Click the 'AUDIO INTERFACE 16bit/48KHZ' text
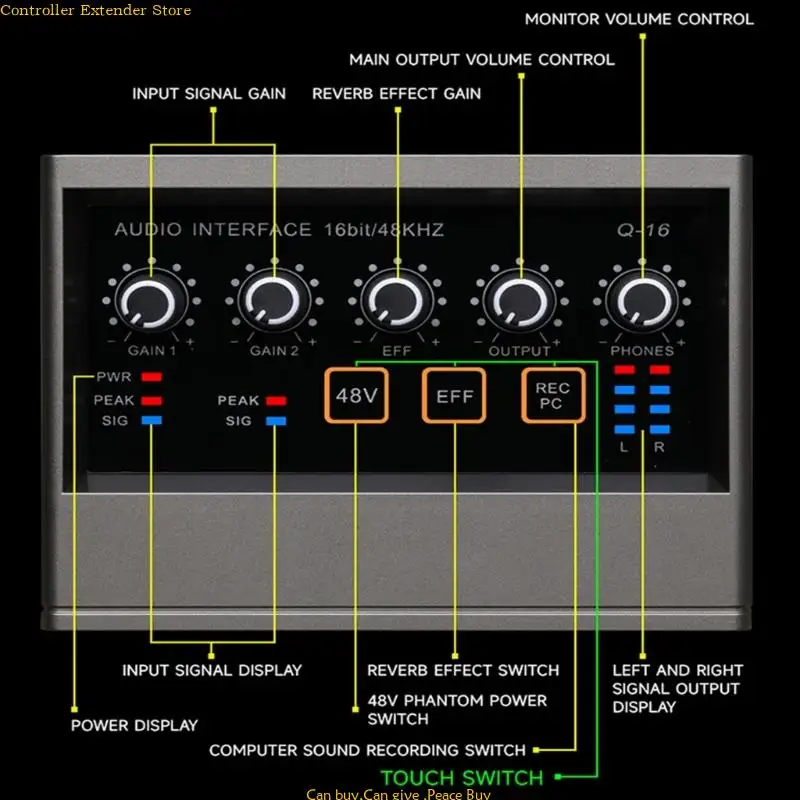 pyautogui.click(x=279, y=230)
